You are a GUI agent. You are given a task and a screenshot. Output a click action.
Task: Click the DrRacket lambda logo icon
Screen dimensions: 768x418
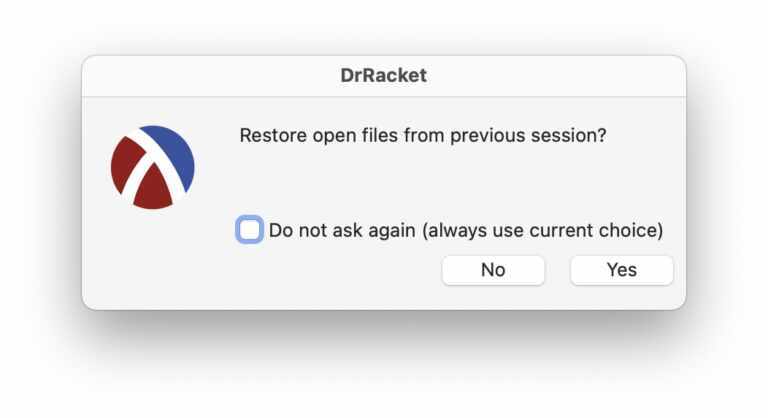152,167
